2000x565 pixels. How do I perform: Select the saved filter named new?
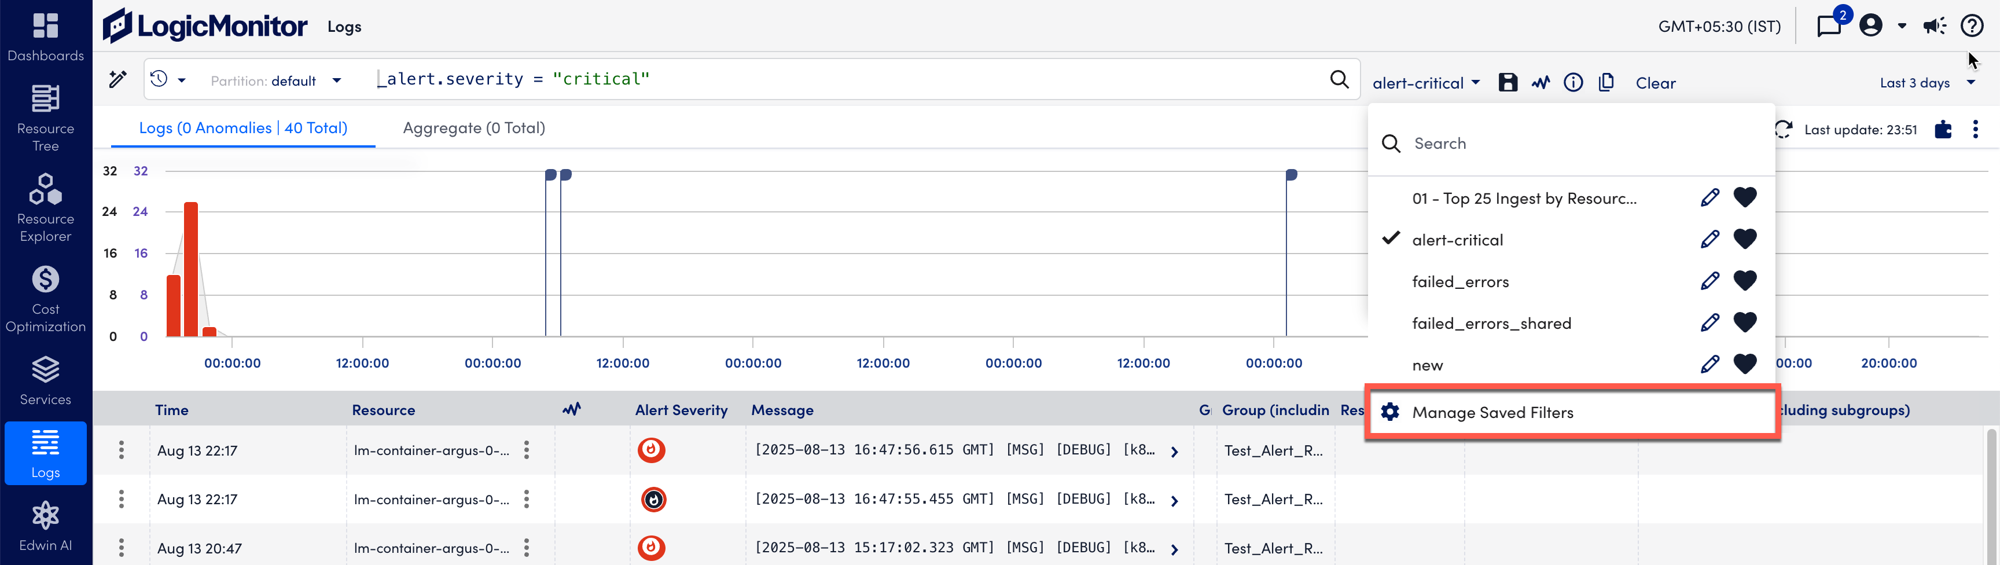(1427, 365)
